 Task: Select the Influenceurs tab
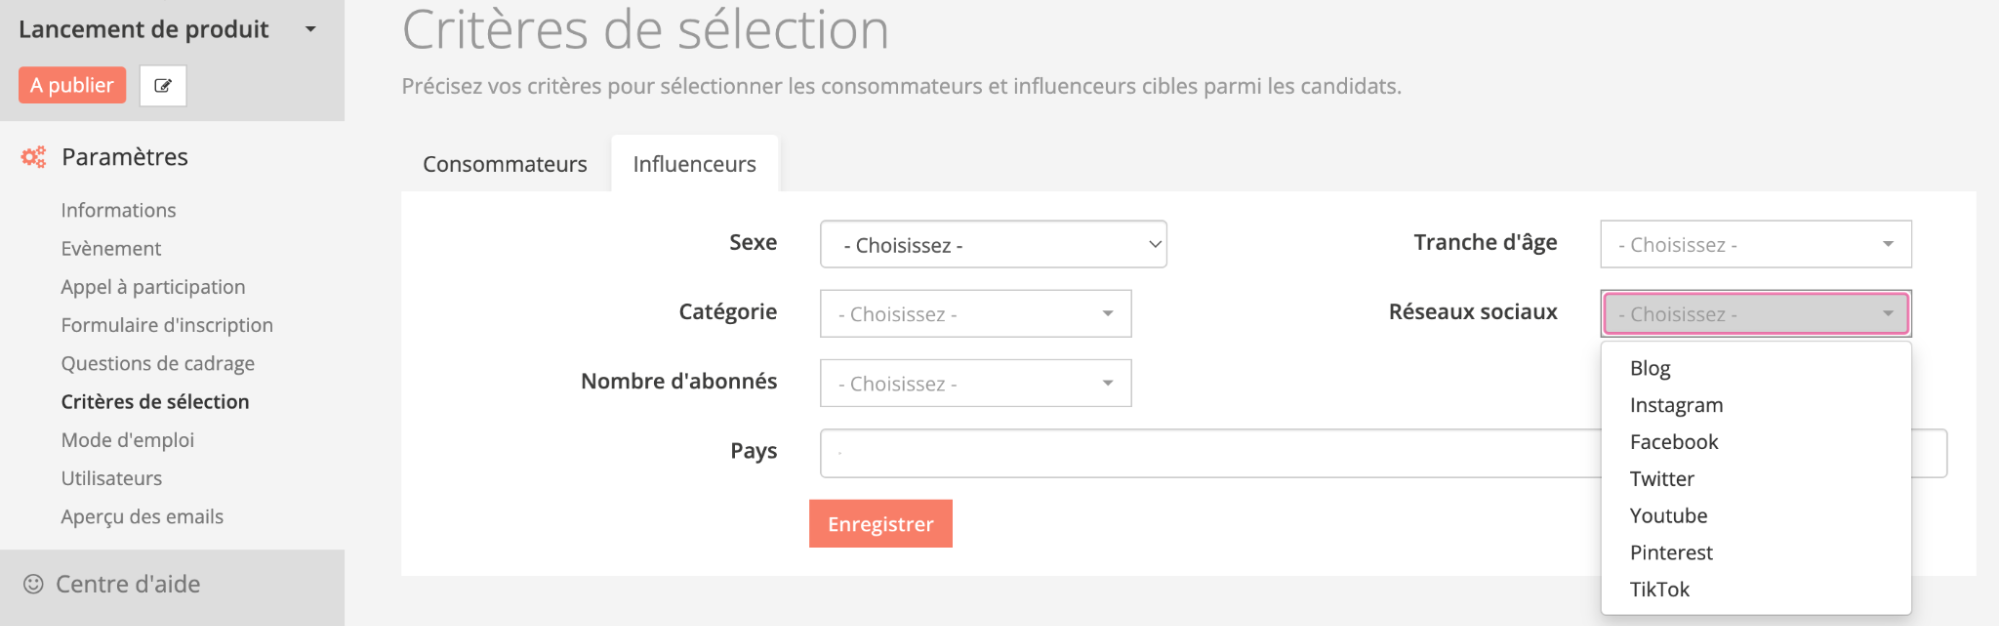[694, 164]
